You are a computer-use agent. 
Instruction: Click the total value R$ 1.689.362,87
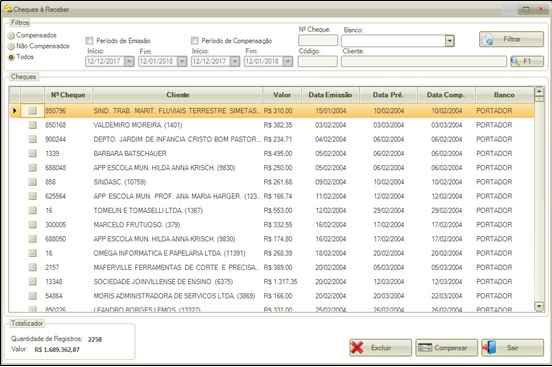(57, 350)
